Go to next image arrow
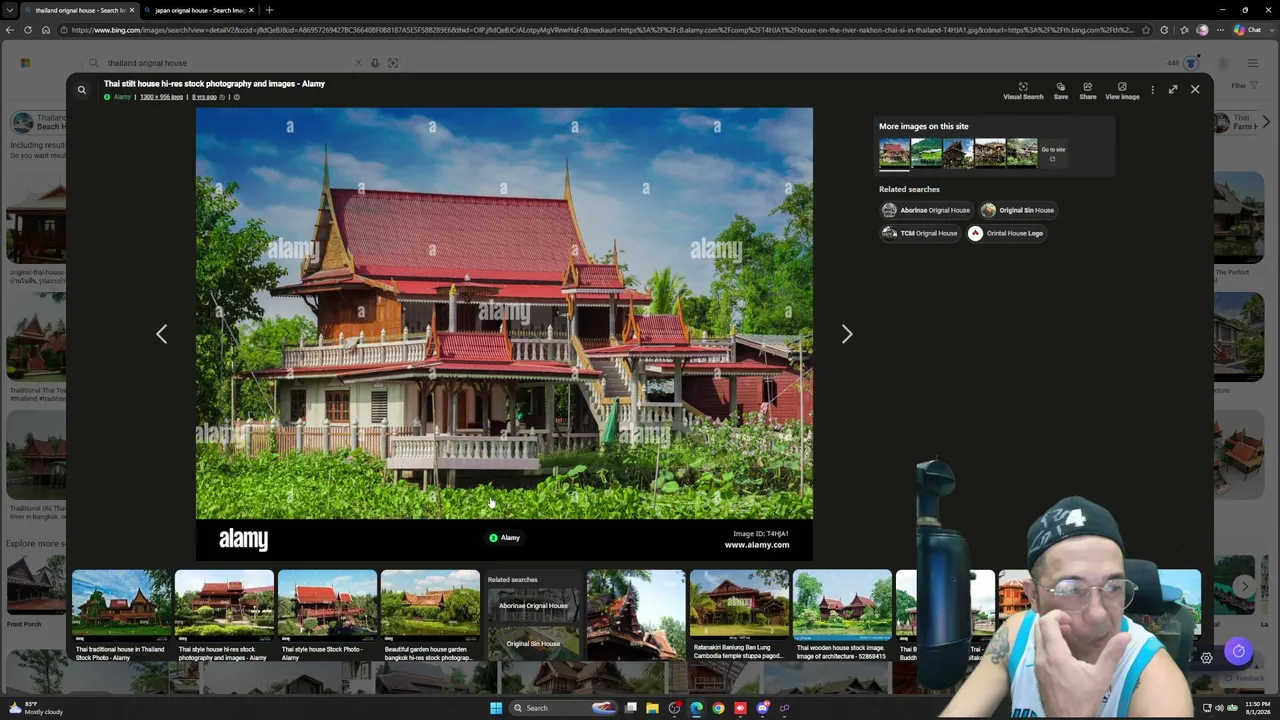 [847, 334]
